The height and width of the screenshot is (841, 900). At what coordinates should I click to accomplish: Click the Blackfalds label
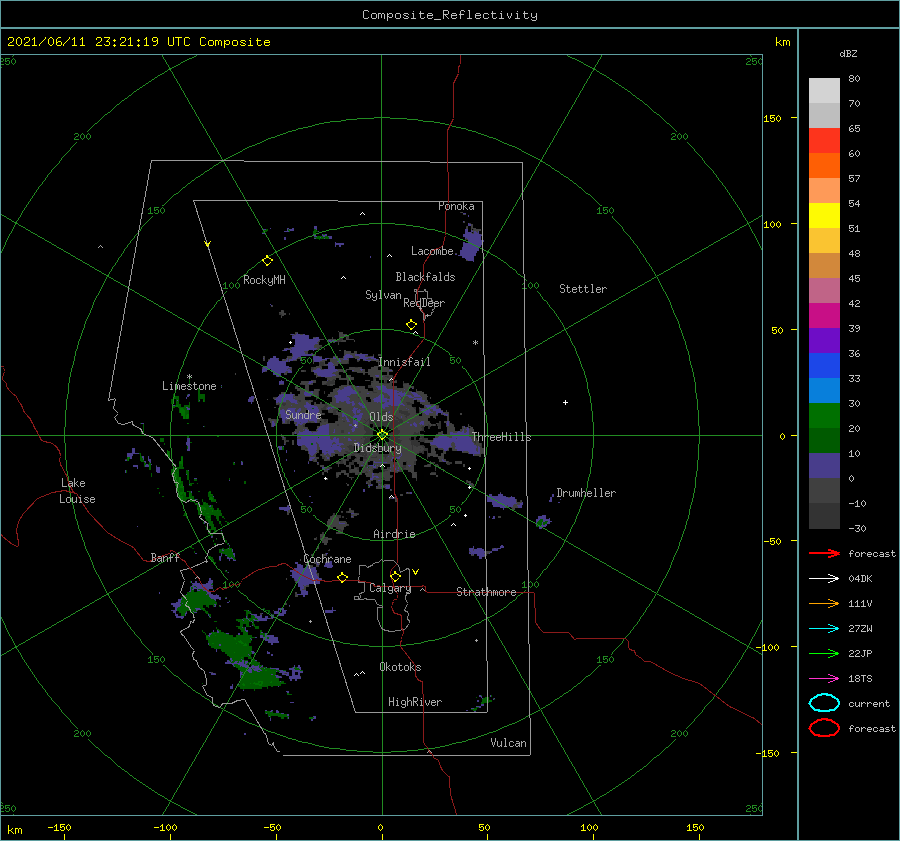[425, 277]
